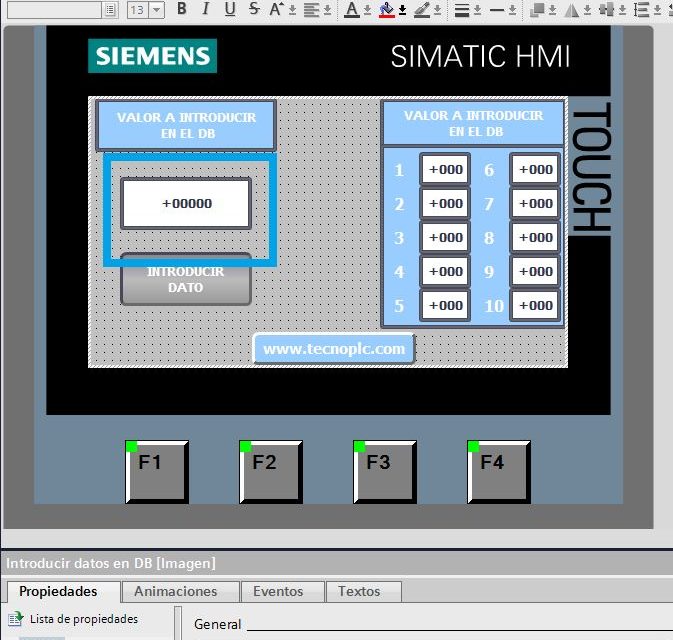Viewport: 673px width, 640px height.
Task: Apply the font color (A) swatch
Action: 352,10
